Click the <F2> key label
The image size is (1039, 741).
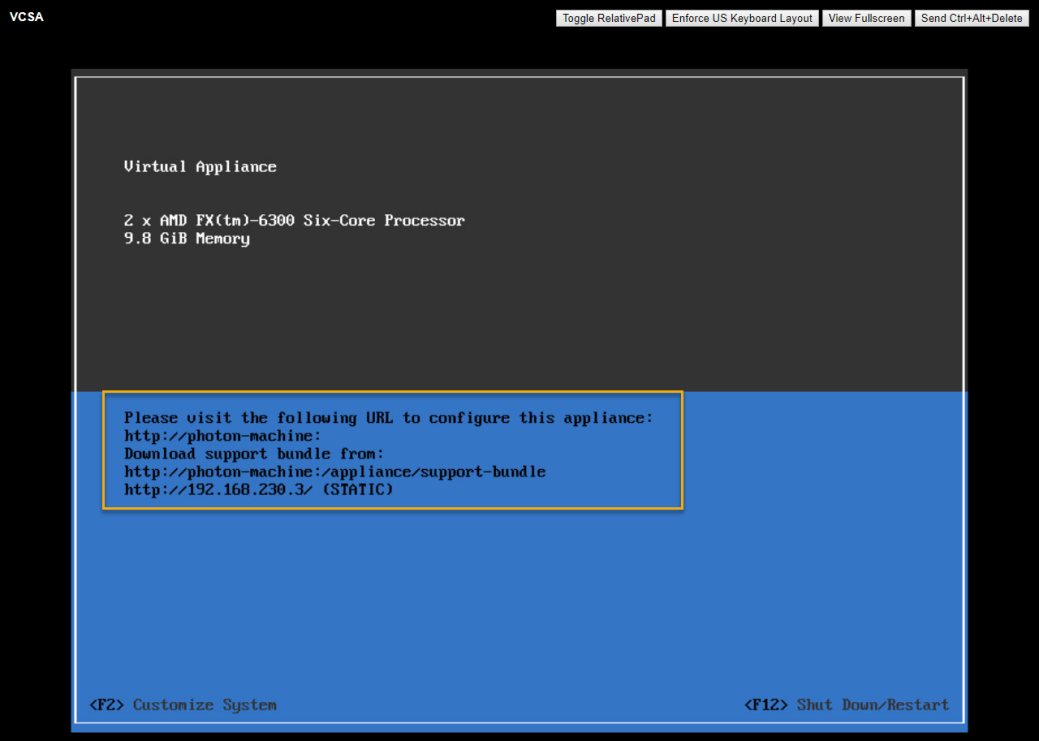(x=107, y=705)
